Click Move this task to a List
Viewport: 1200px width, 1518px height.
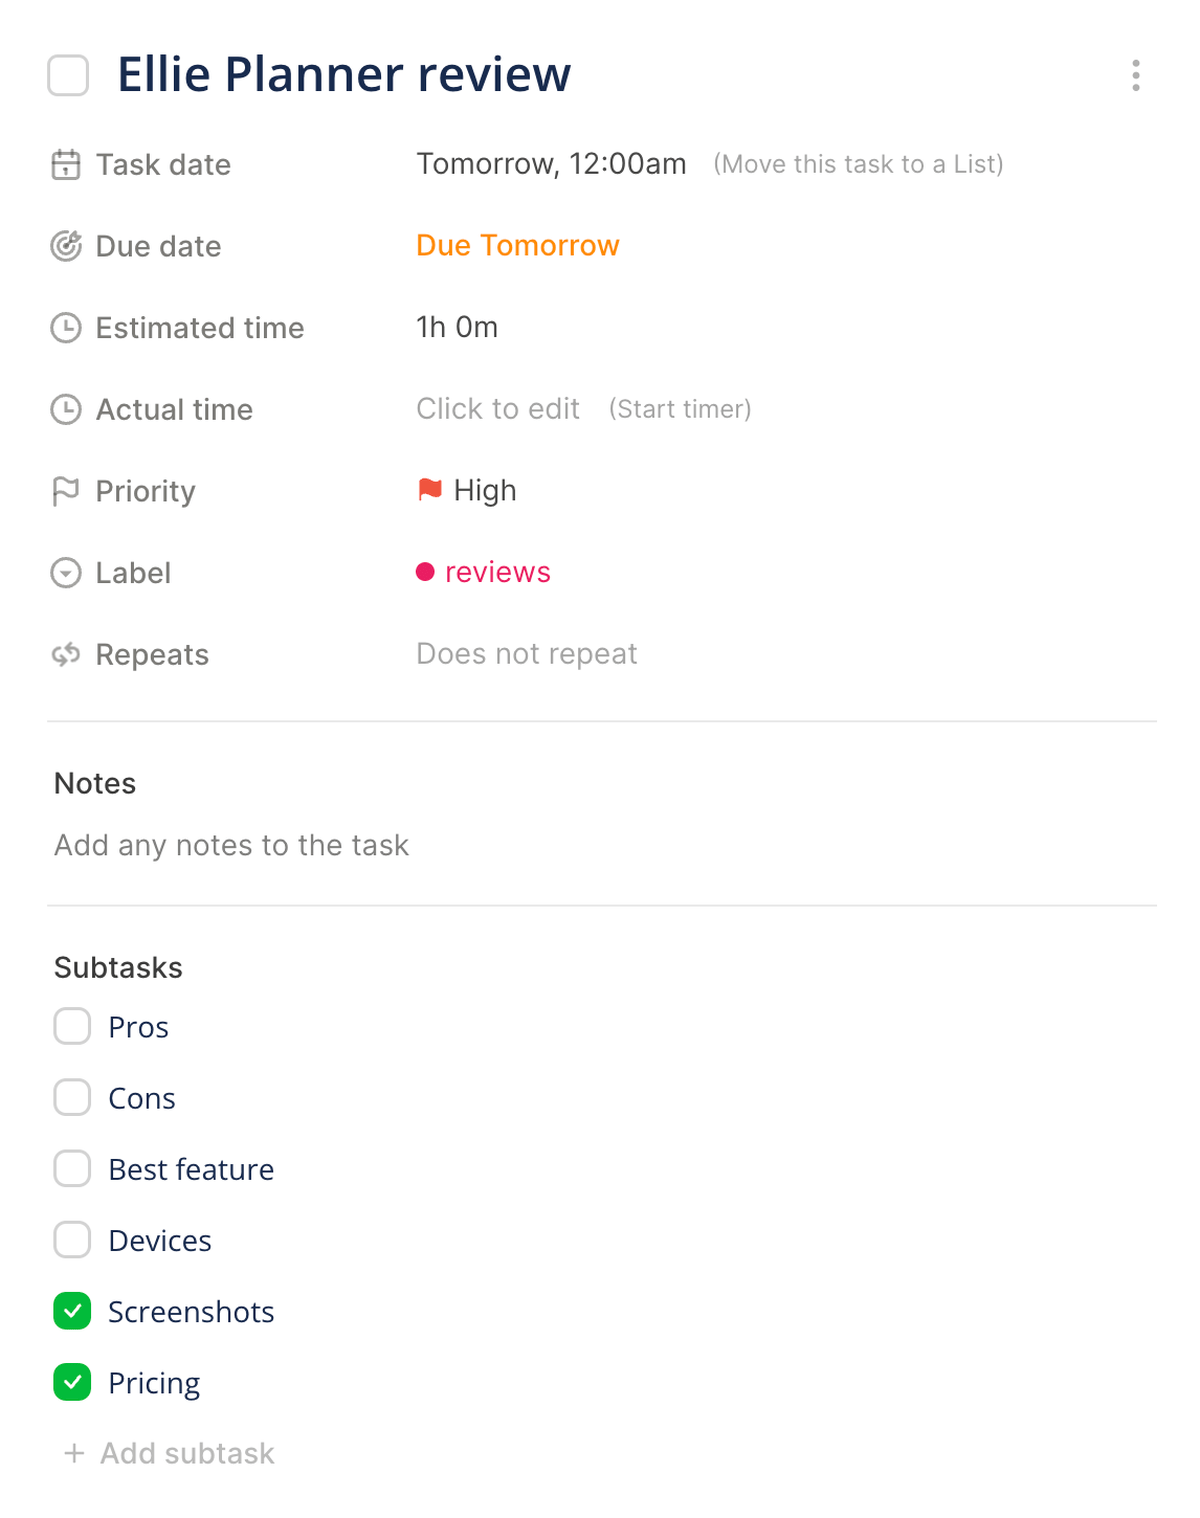(x=858, y=164)
